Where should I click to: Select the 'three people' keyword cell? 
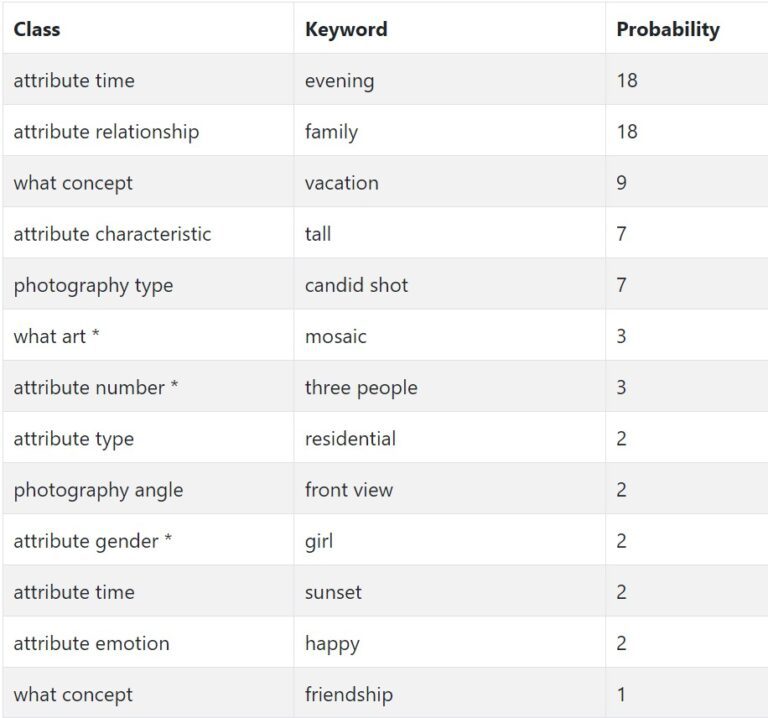coord(449,386)
